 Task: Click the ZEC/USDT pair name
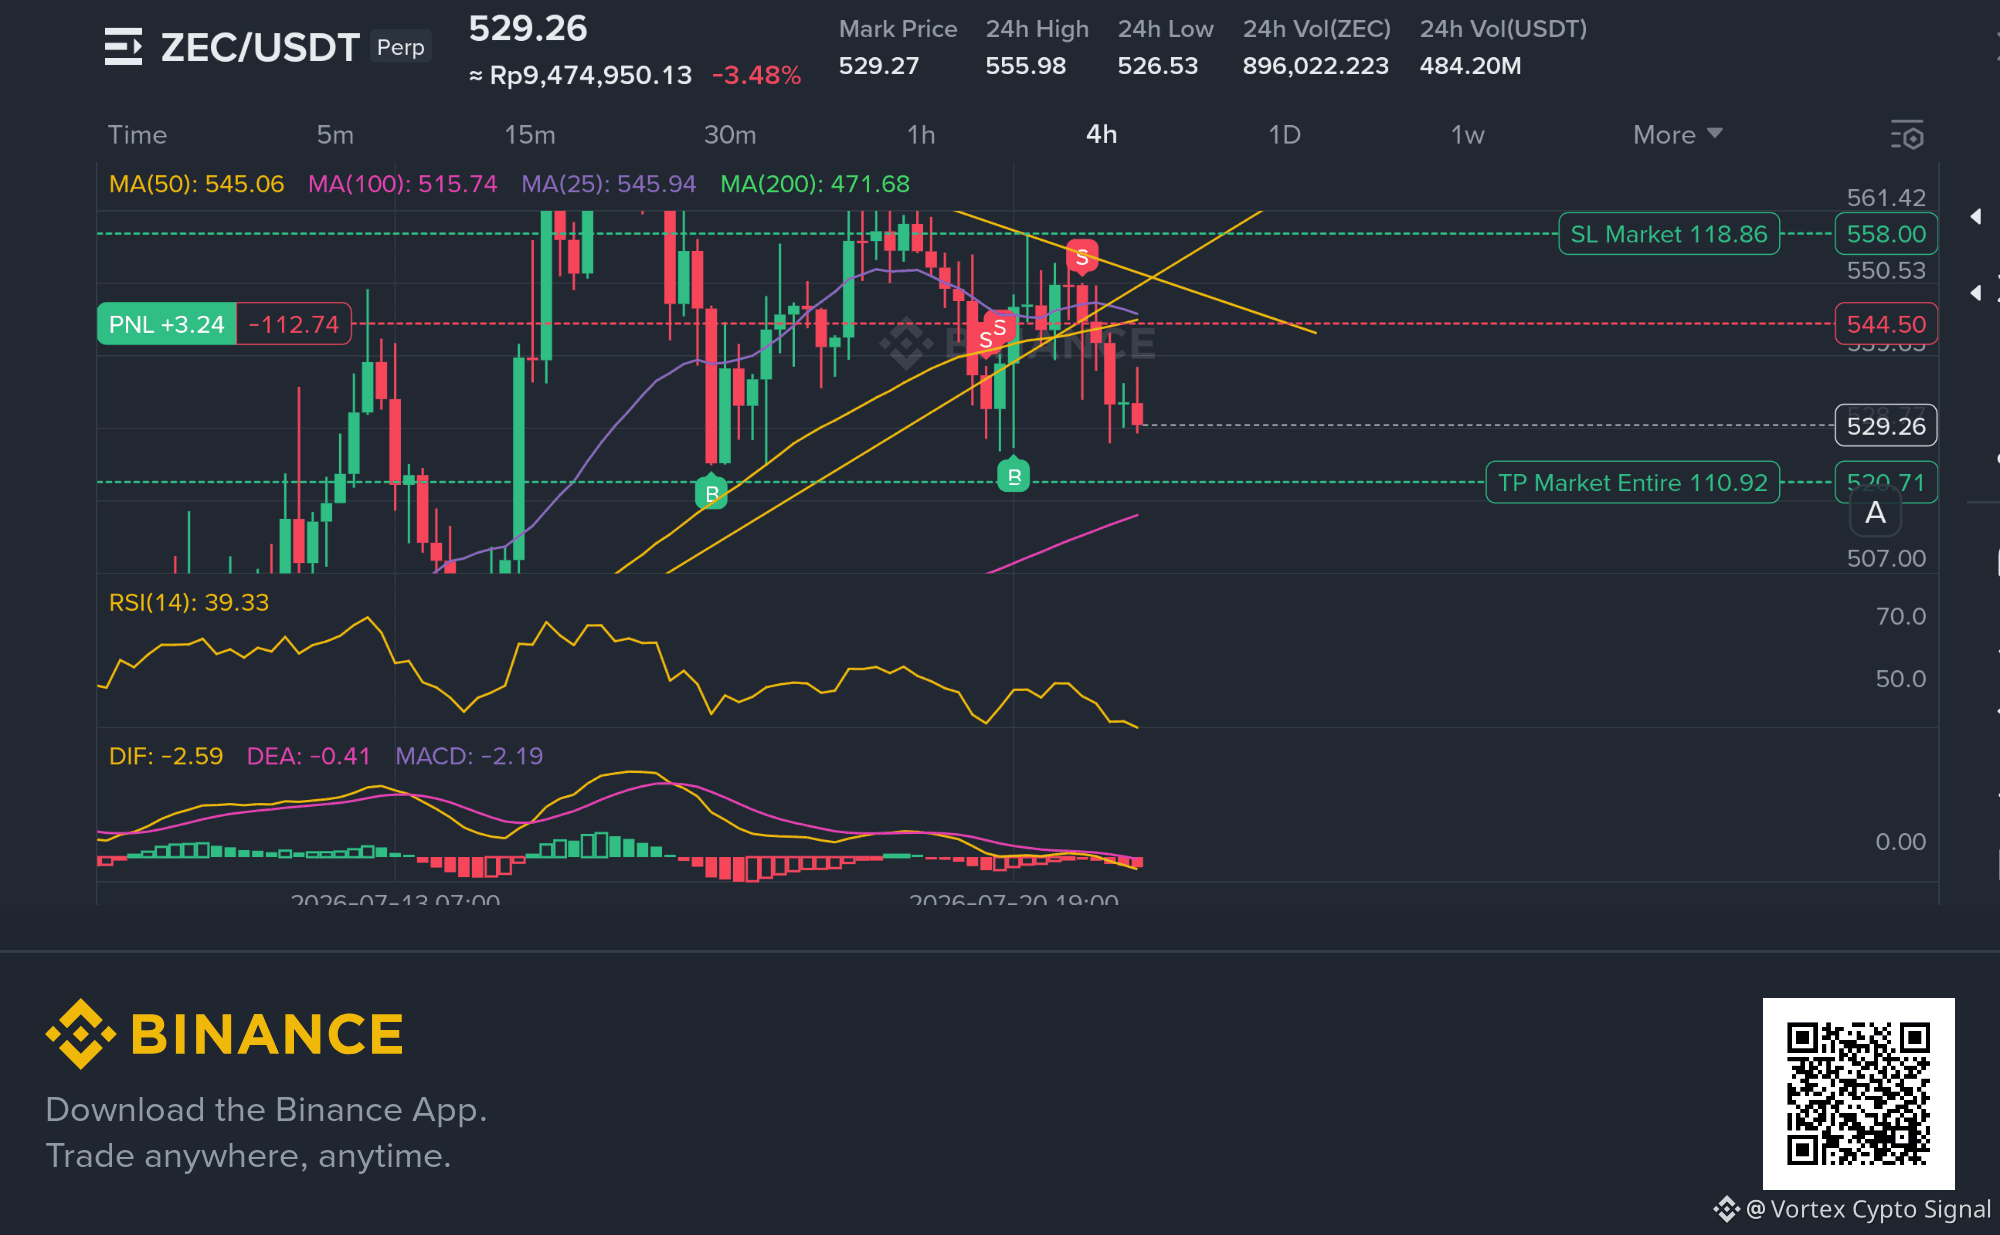click(260, 47)
